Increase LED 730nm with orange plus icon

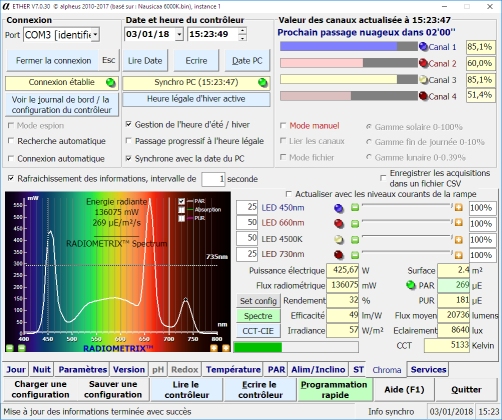(459, 255)
